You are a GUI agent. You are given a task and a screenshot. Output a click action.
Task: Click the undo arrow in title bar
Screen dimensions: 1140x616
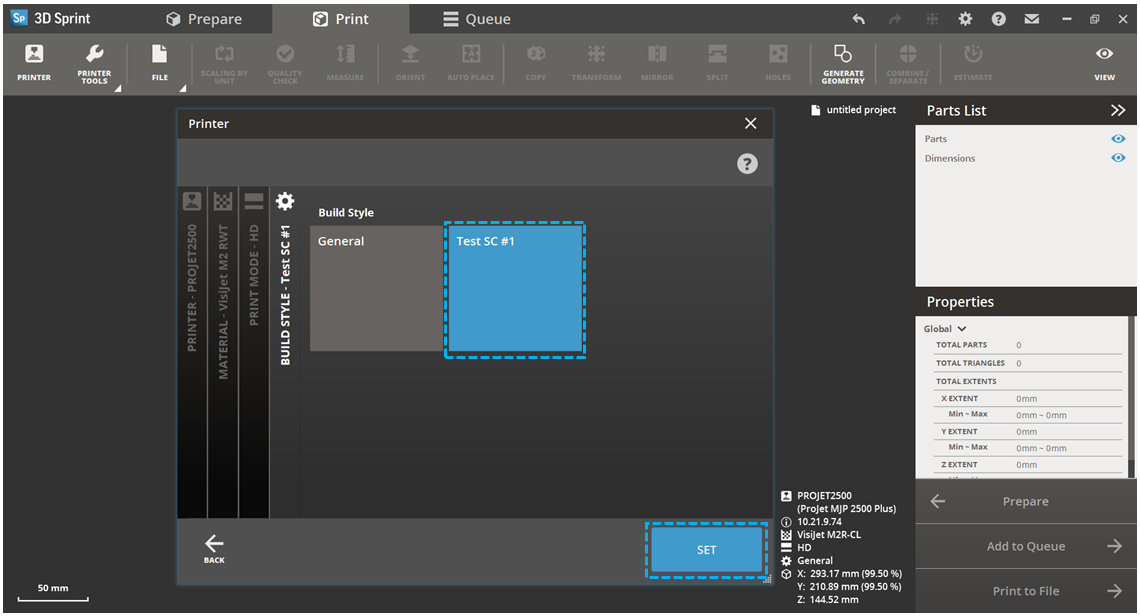pyautogui.click(x=859, y=19)
